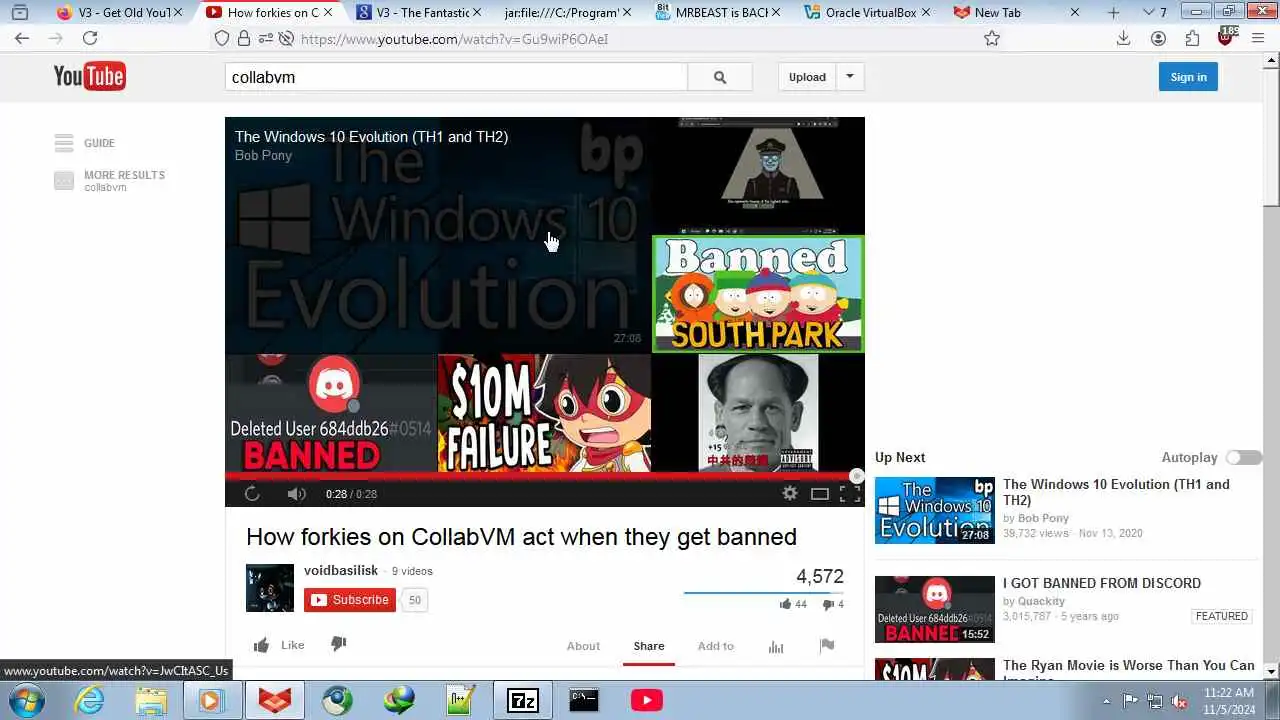Click the YouTube search field

[x=456, y=77]
